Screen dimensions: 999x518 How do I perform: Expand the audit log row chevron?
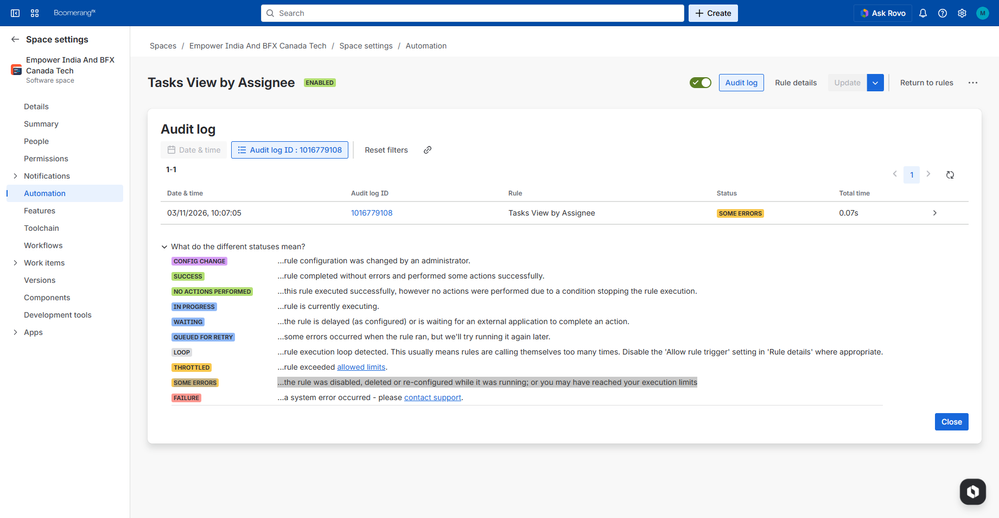coord(935,213)
